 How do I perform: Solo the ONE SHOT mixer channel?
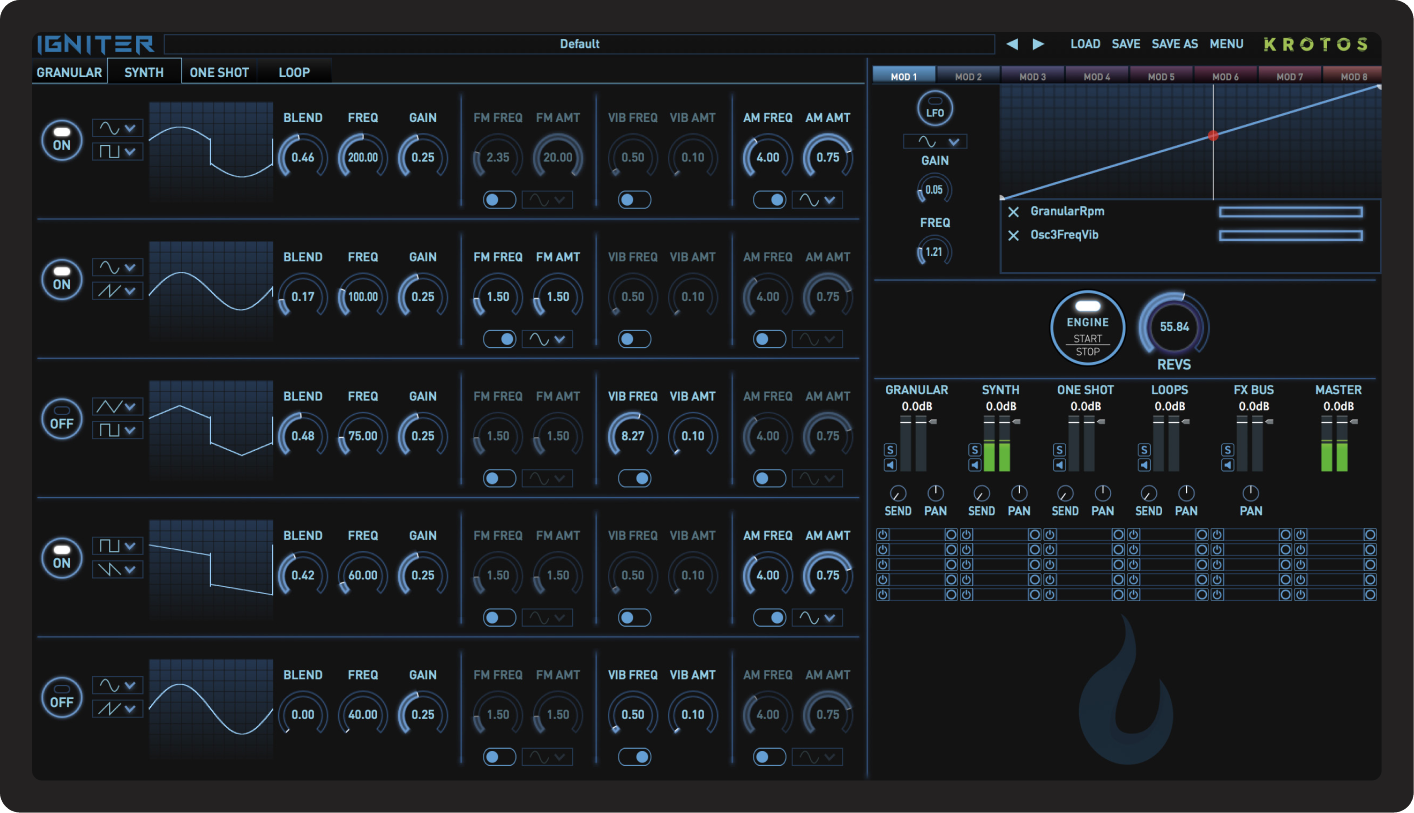click(x=1059, y=451)
